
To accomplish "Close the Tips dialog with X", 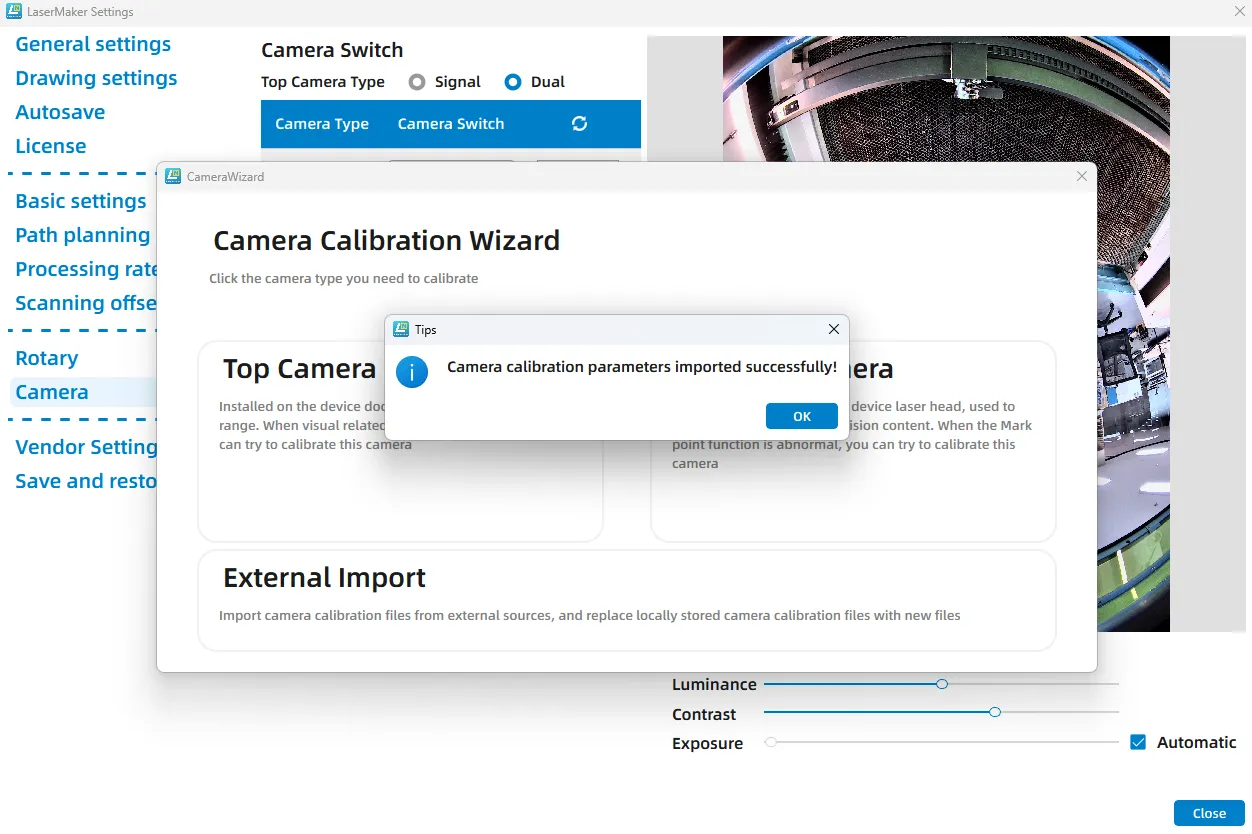I will click(x=834, y=329).
